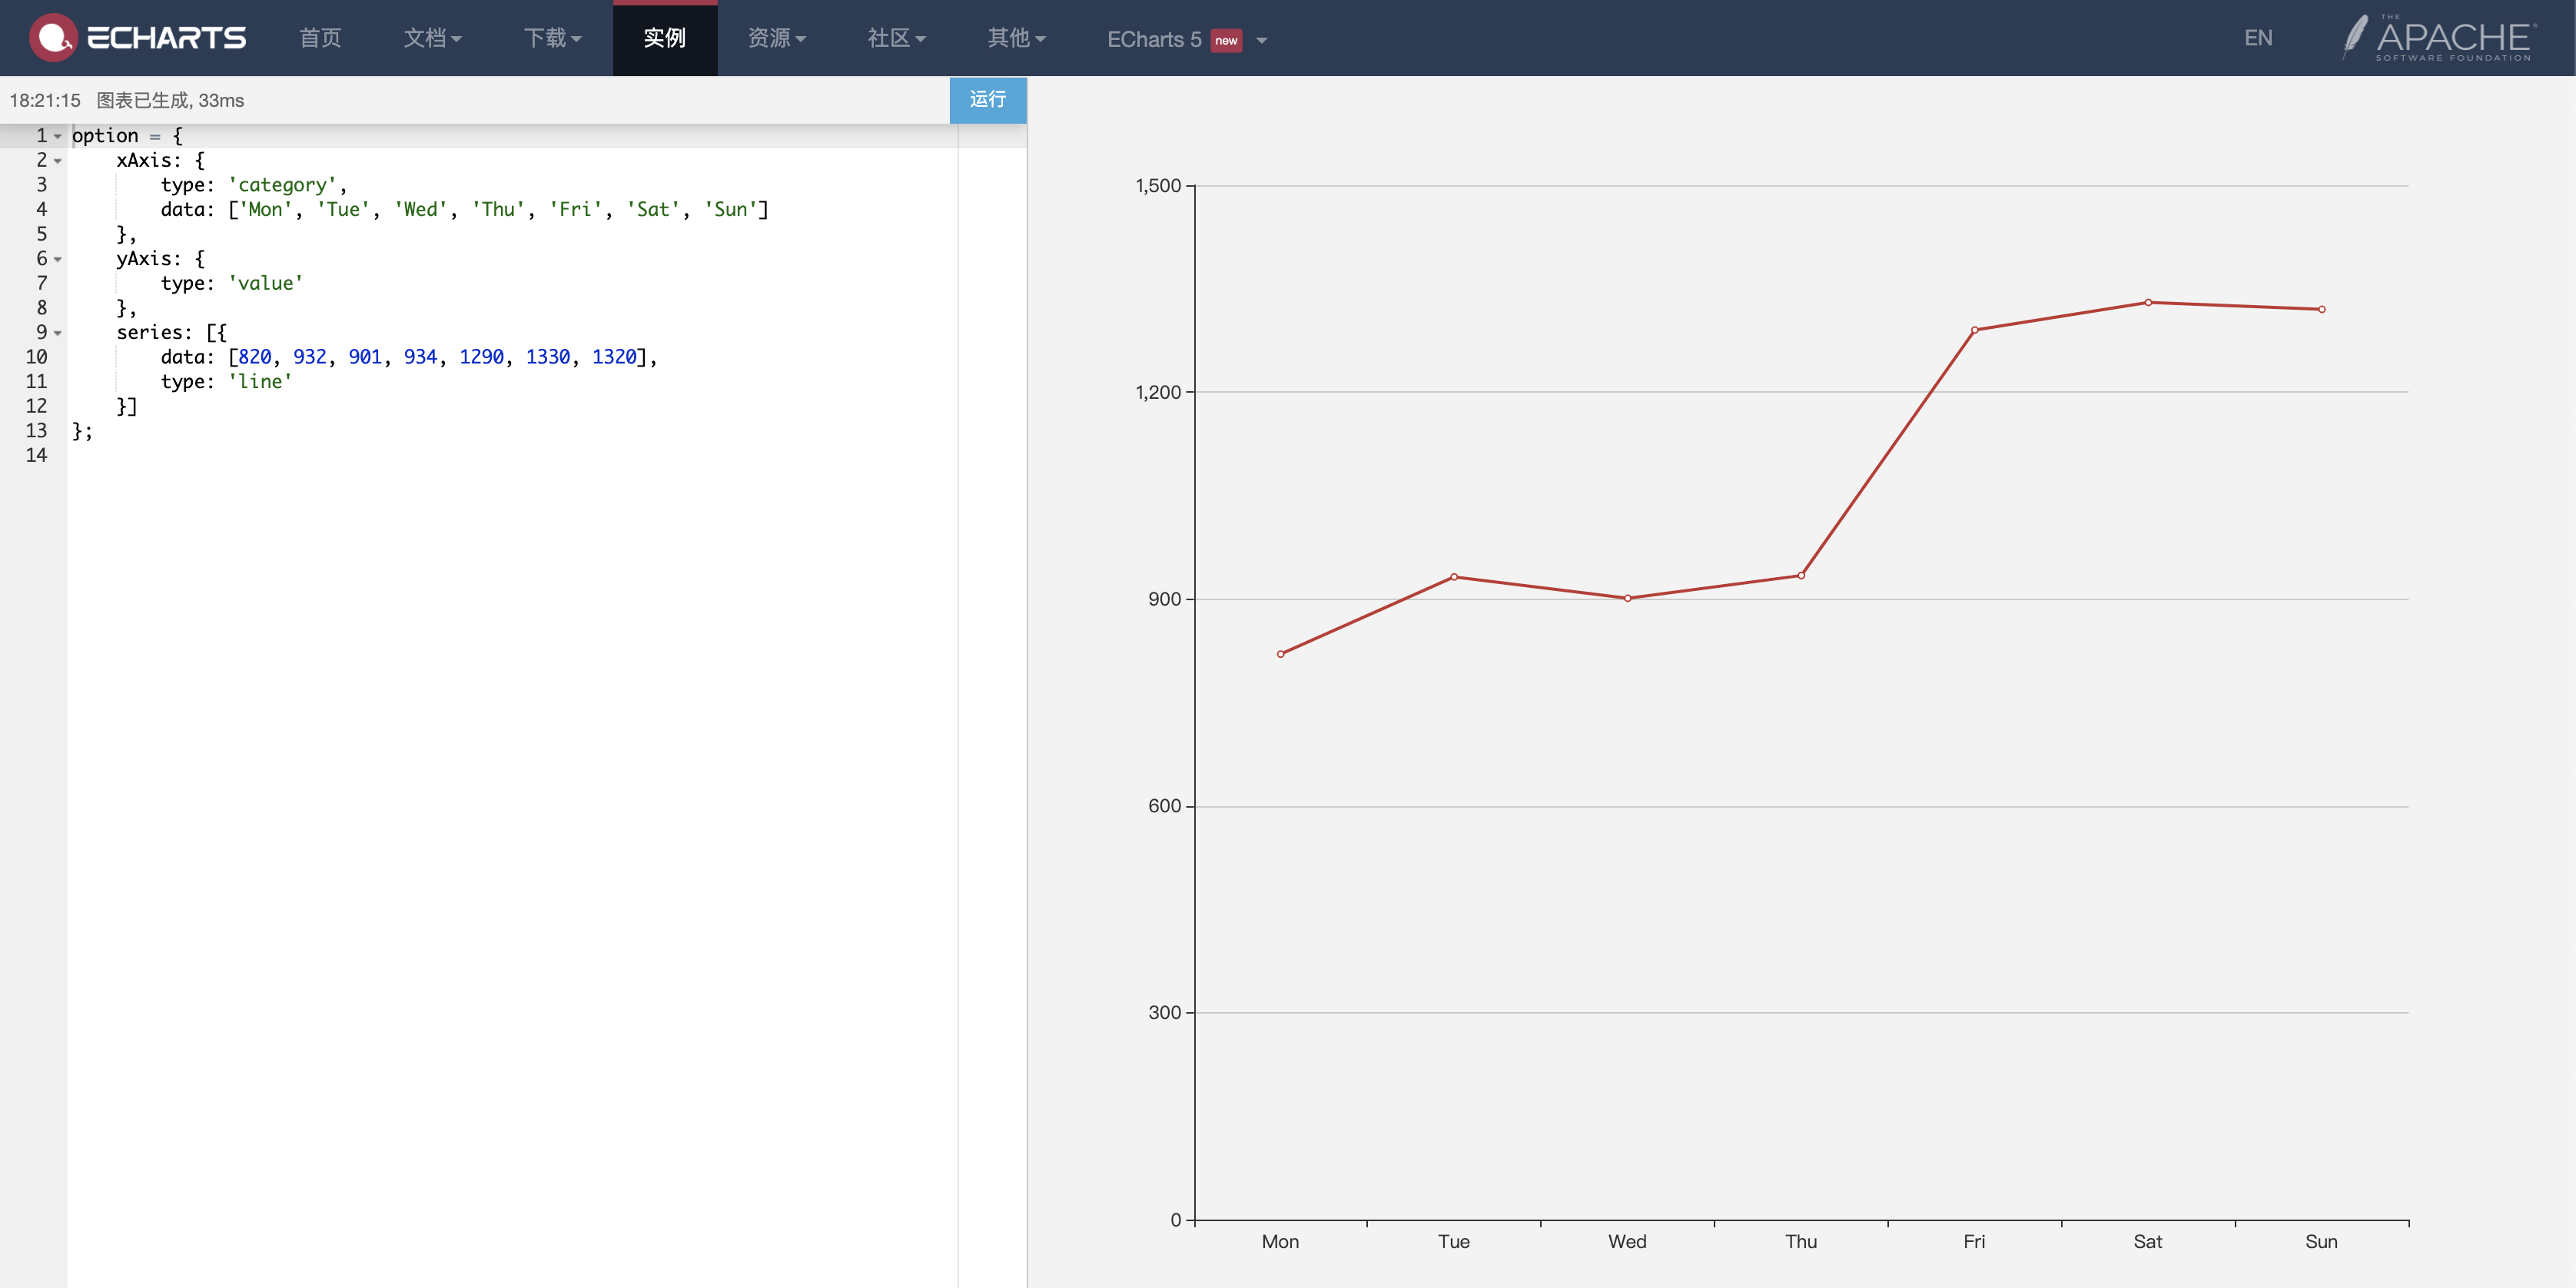Viewport: 2576px width, 1288px height.
Task: Collapse the xAxis code block fold arrow
Action: [x=58, y=161]
